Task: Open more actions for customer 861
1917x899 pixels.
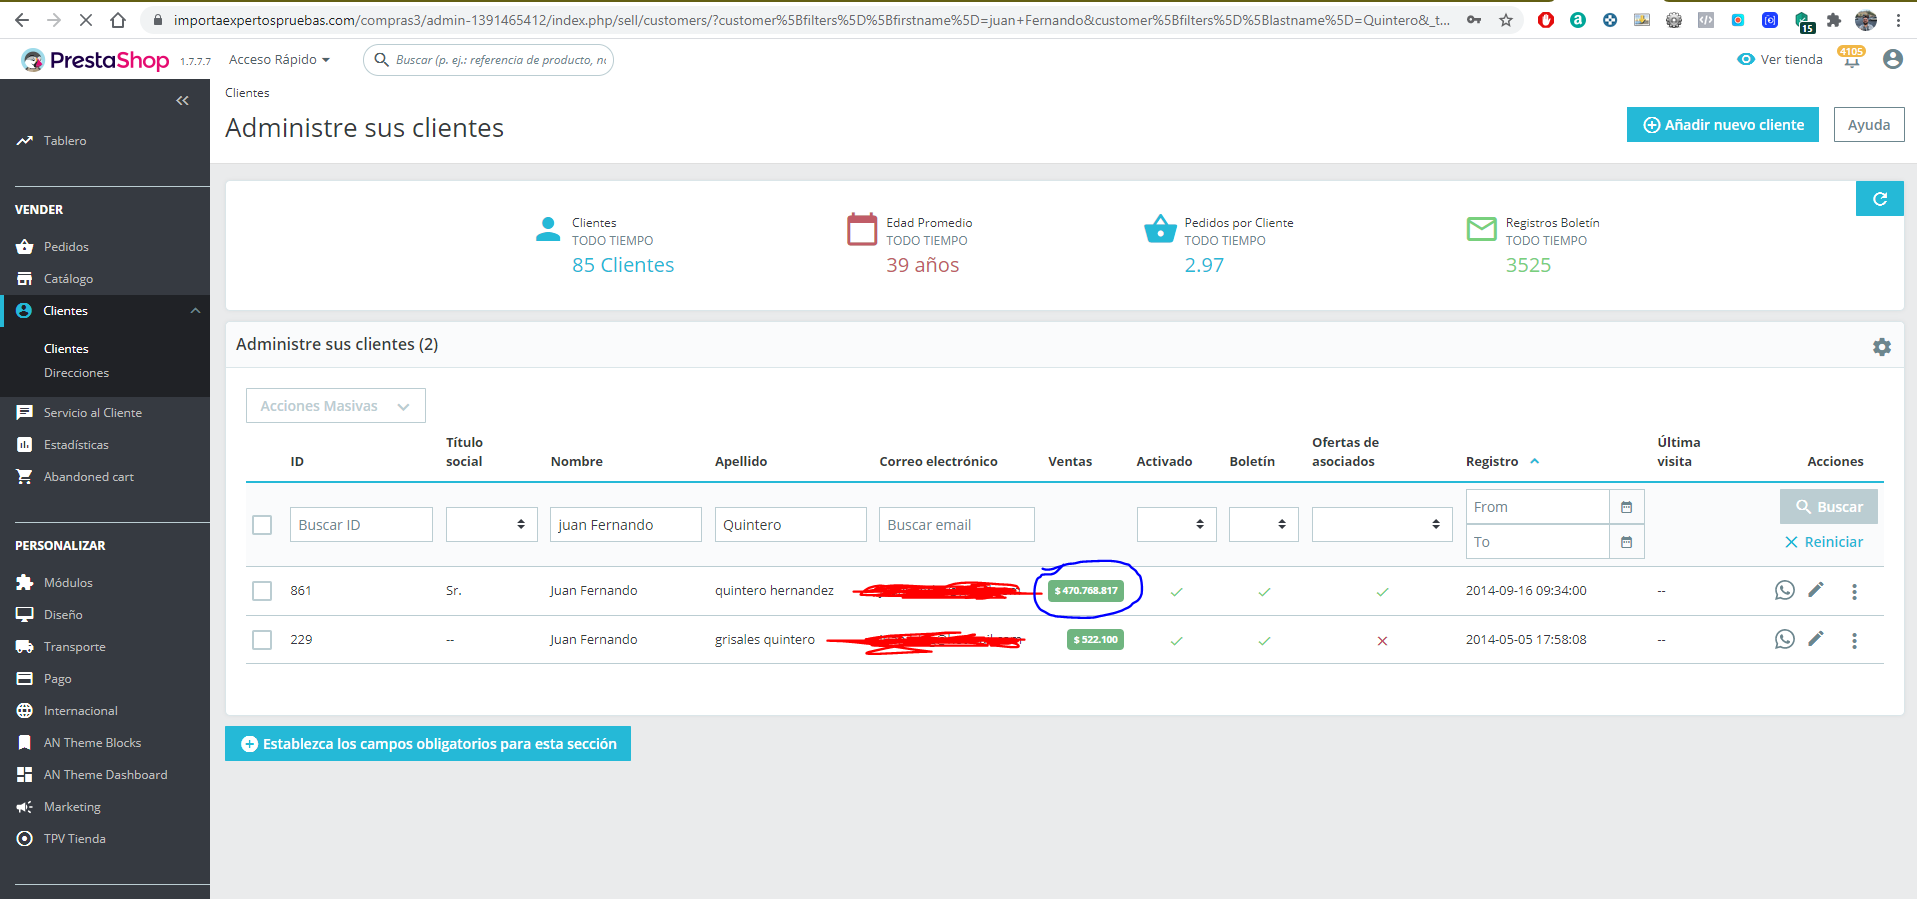Action: tap(1854, 591)
